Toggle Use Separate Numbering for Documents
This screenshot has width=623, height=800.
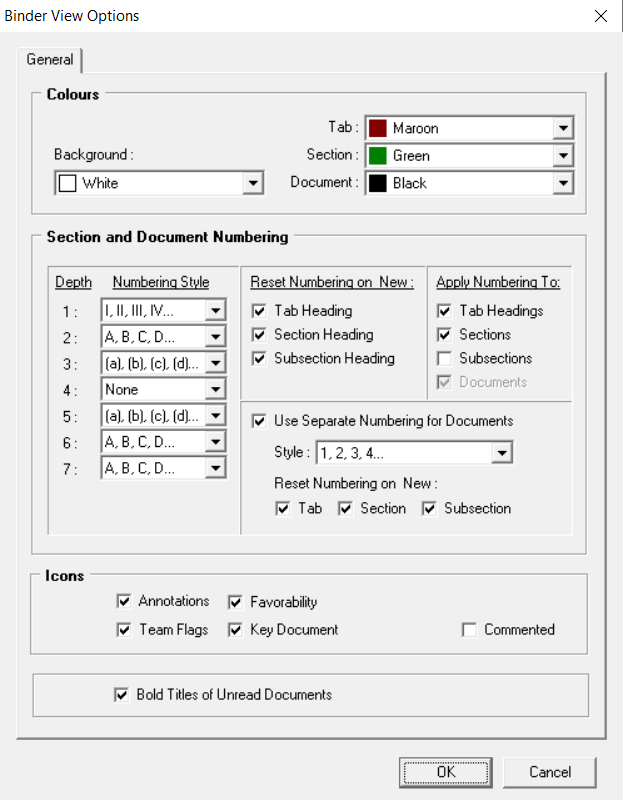(259, 421)
